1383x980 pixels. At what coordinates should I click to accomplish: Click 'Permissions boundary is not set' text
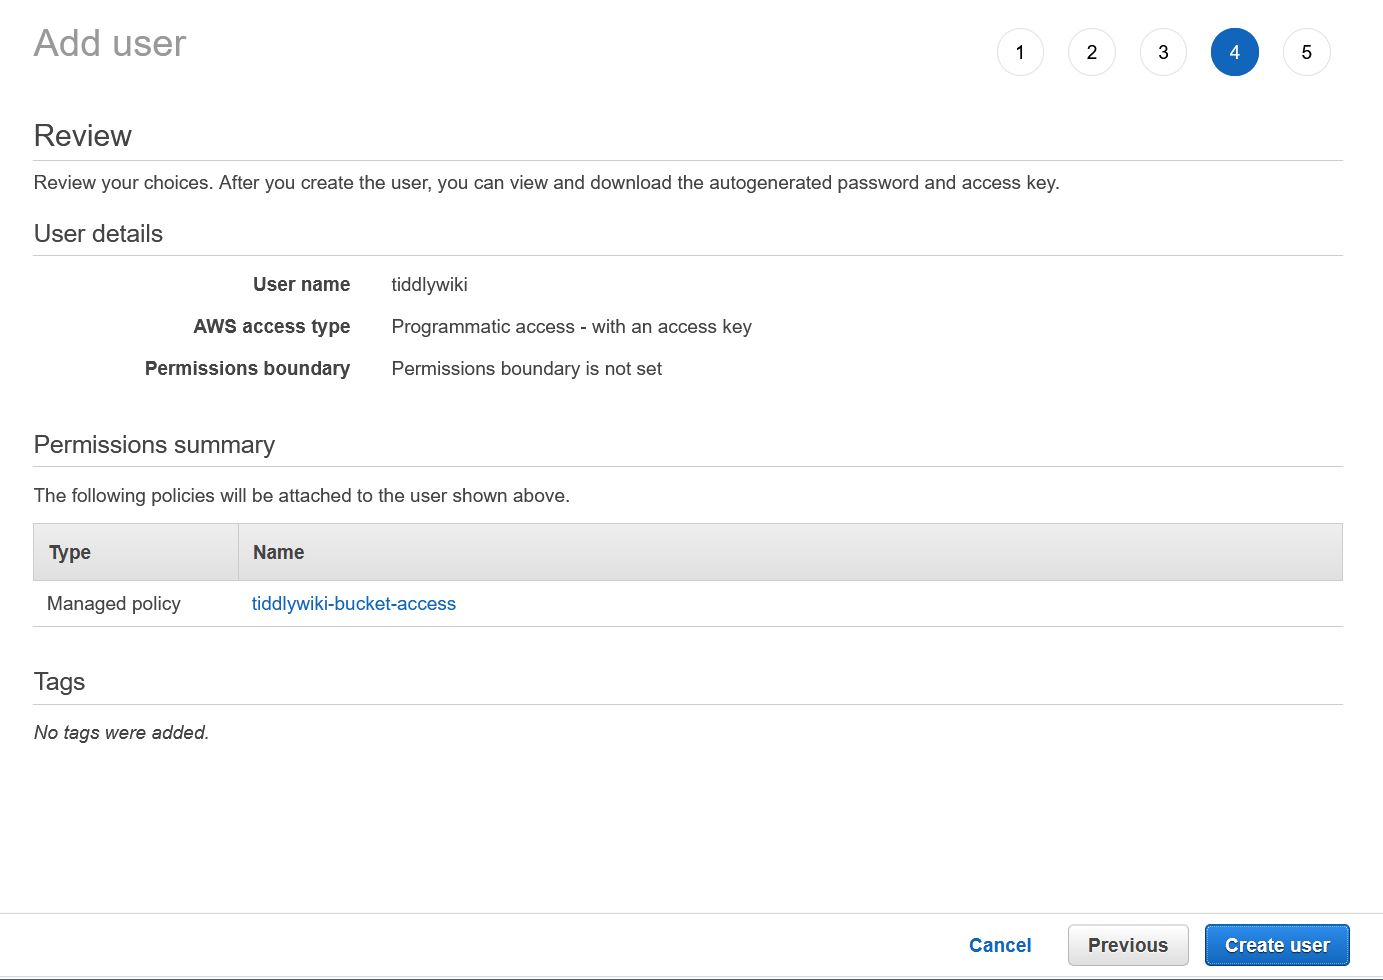click(x=527, y=369)
